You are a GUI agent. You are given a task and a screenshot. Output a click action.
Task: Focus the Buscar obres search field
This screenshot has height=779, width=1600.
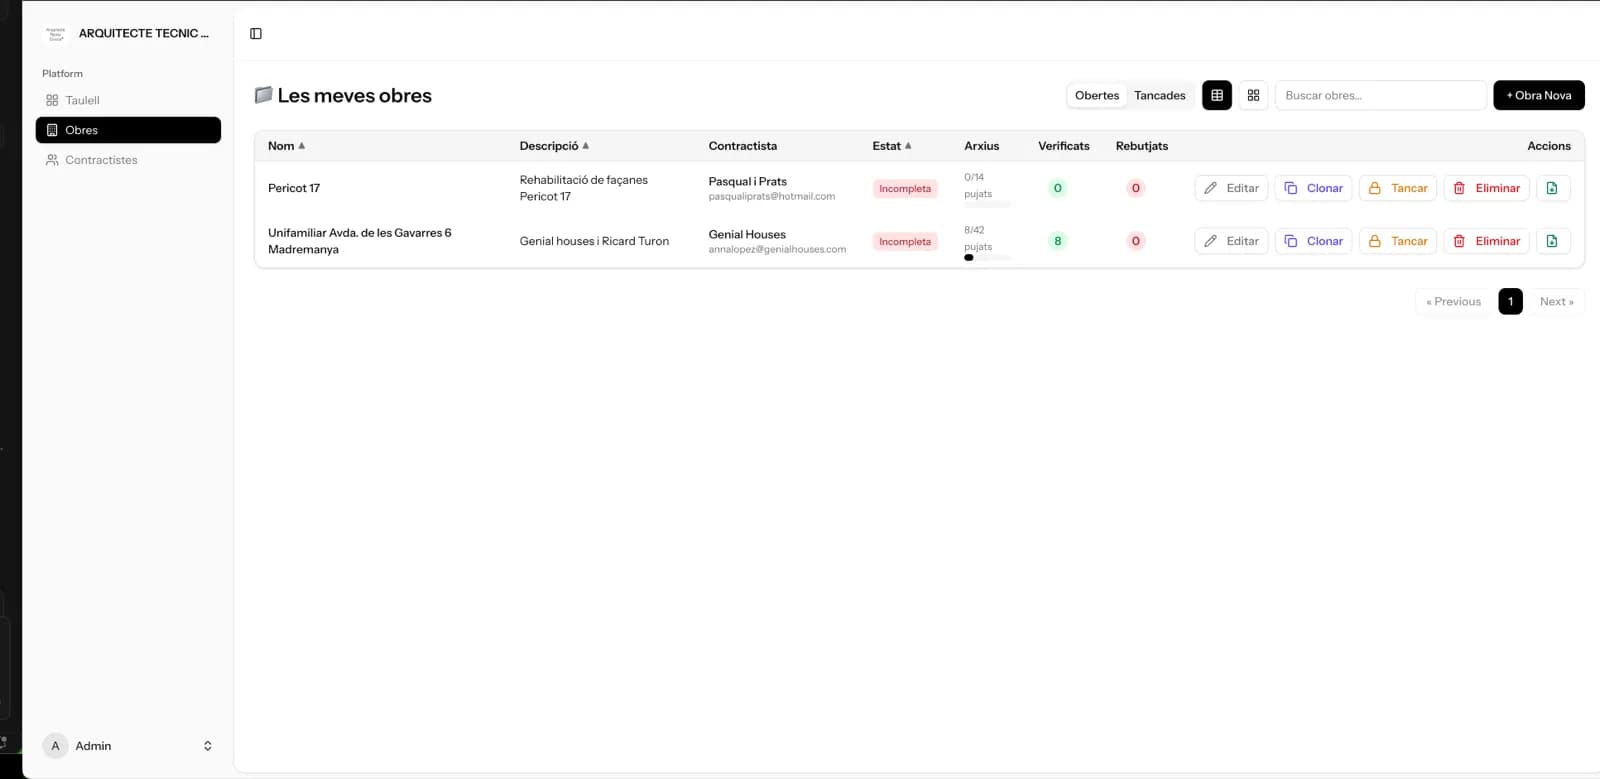(x=1380, y=95)
